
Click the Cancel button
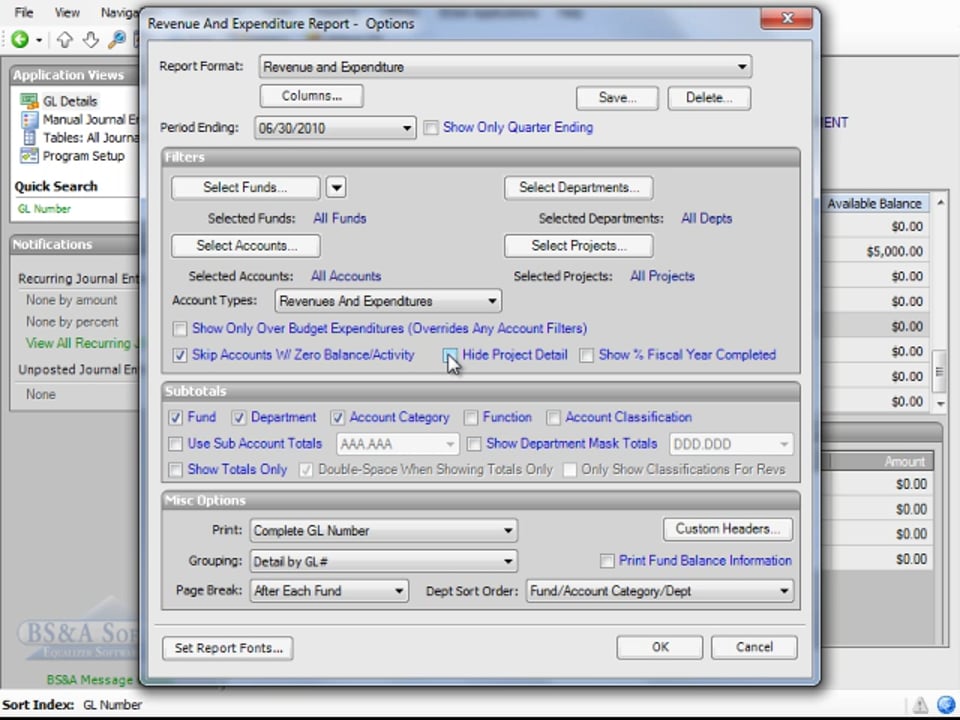pos(754,647)
